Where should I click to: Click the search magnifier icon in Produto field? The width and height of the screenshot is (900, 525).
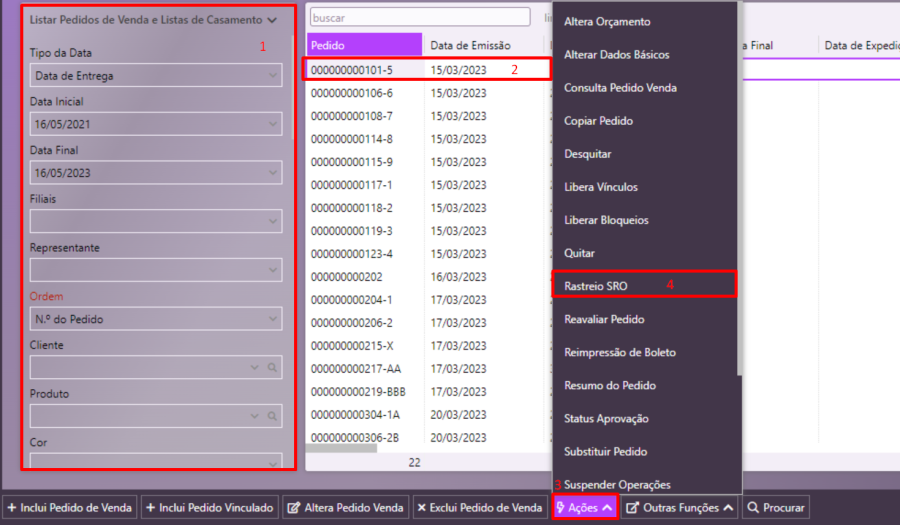coord(272,416)
